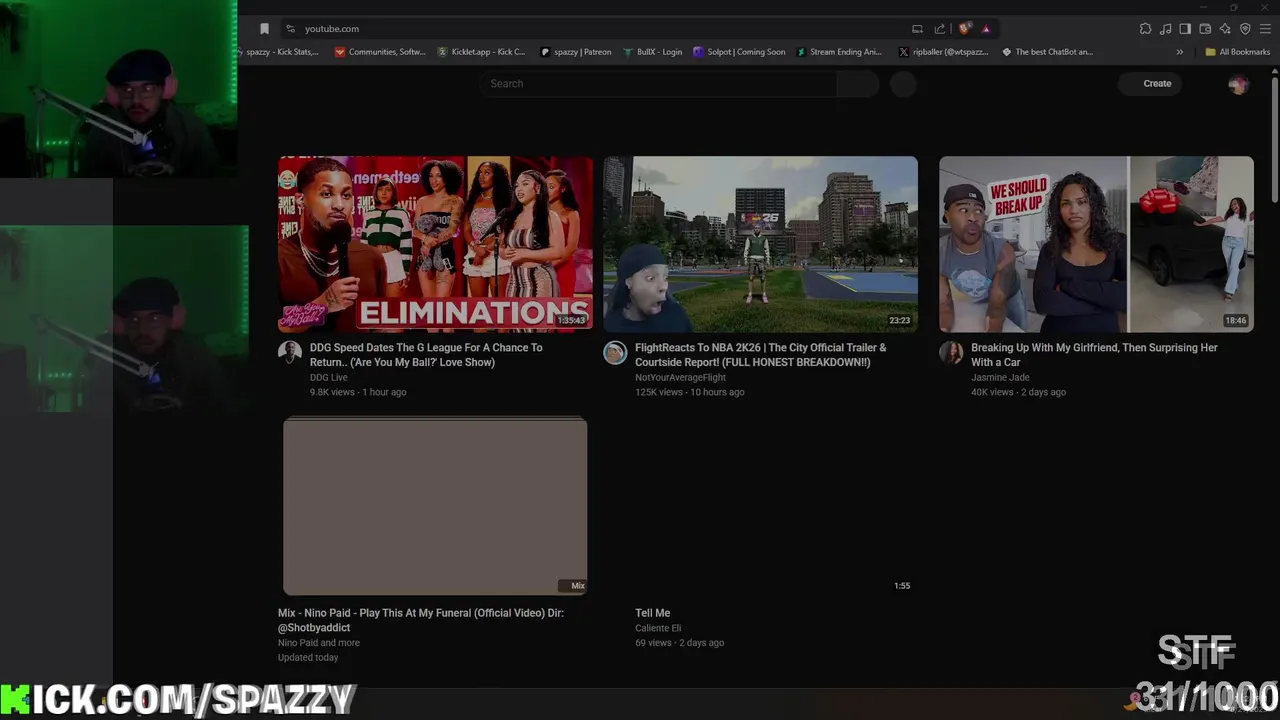Open the browser extensions puzzle icon

(1145, 29)
